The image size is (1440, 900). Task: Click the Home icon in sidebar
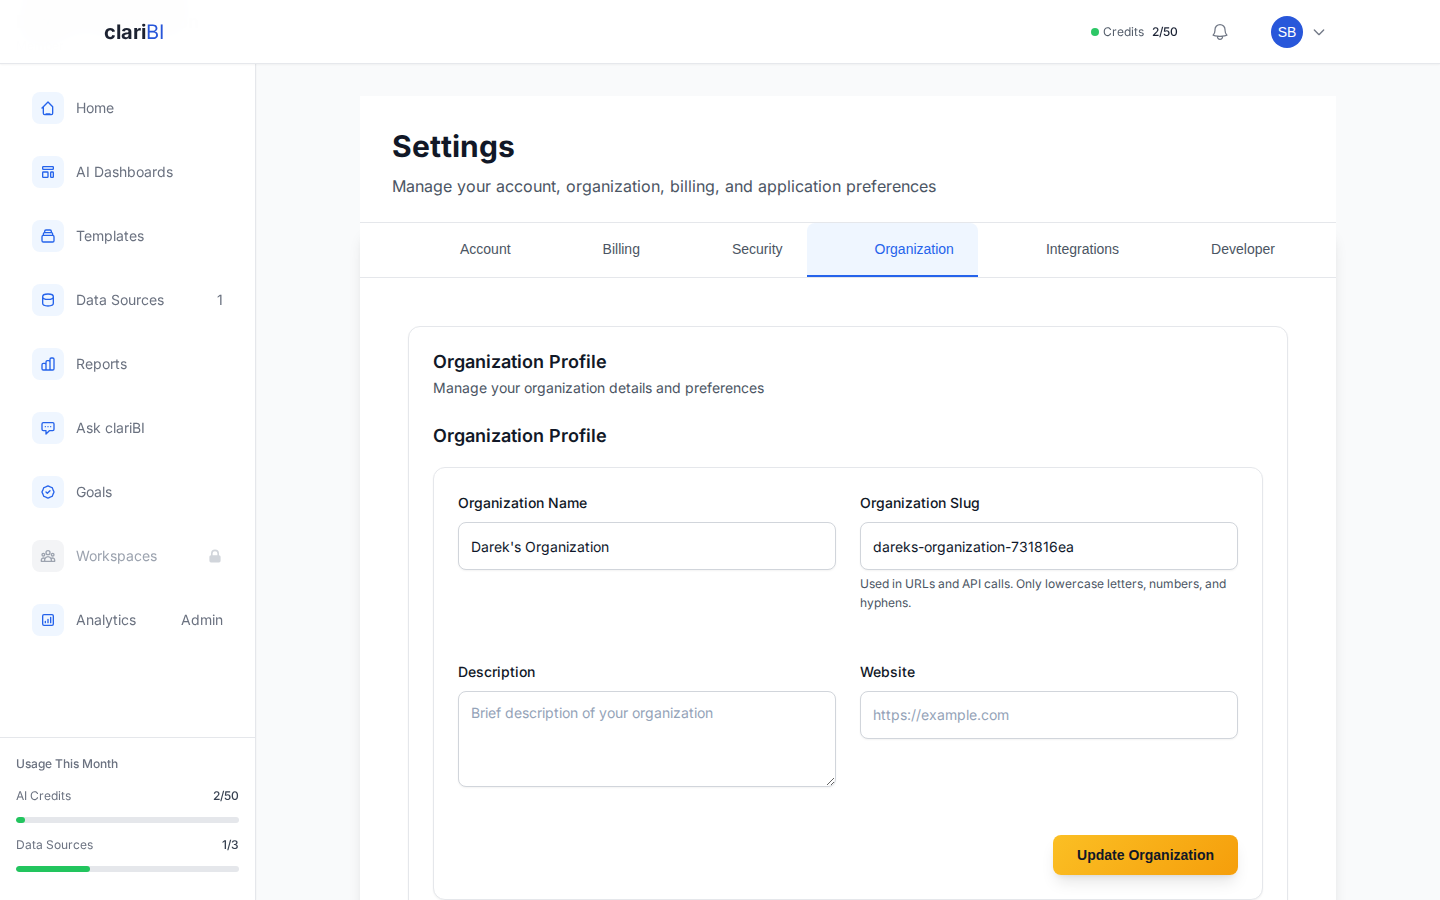[x=48, y=108]
